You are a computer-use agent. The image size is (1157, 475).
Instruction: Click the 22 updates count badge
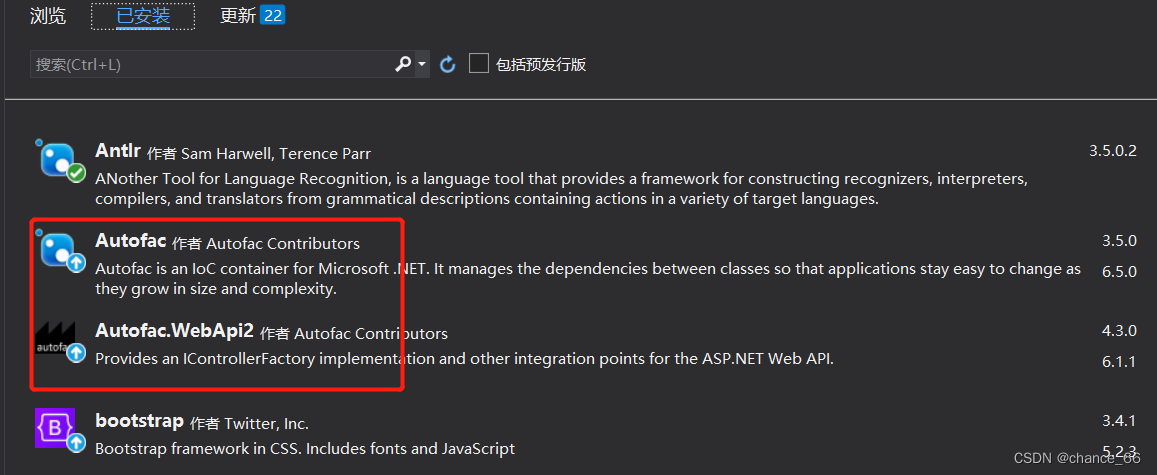pos(273,15)
